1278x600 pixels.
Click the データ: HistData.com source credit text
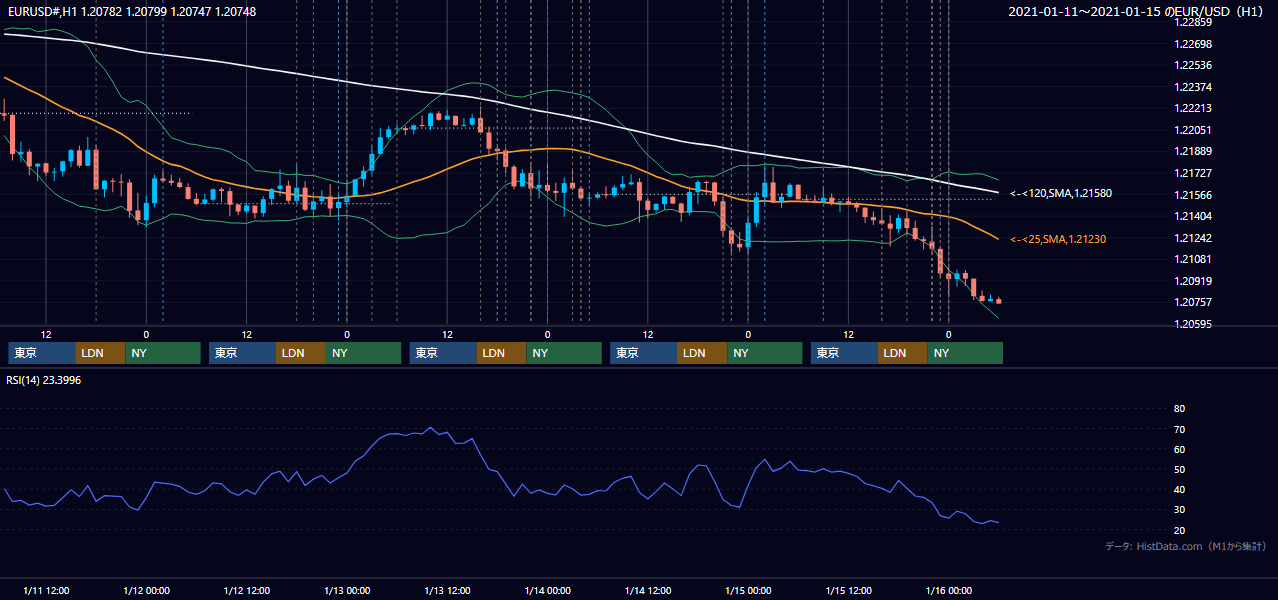pos(1185,546)
